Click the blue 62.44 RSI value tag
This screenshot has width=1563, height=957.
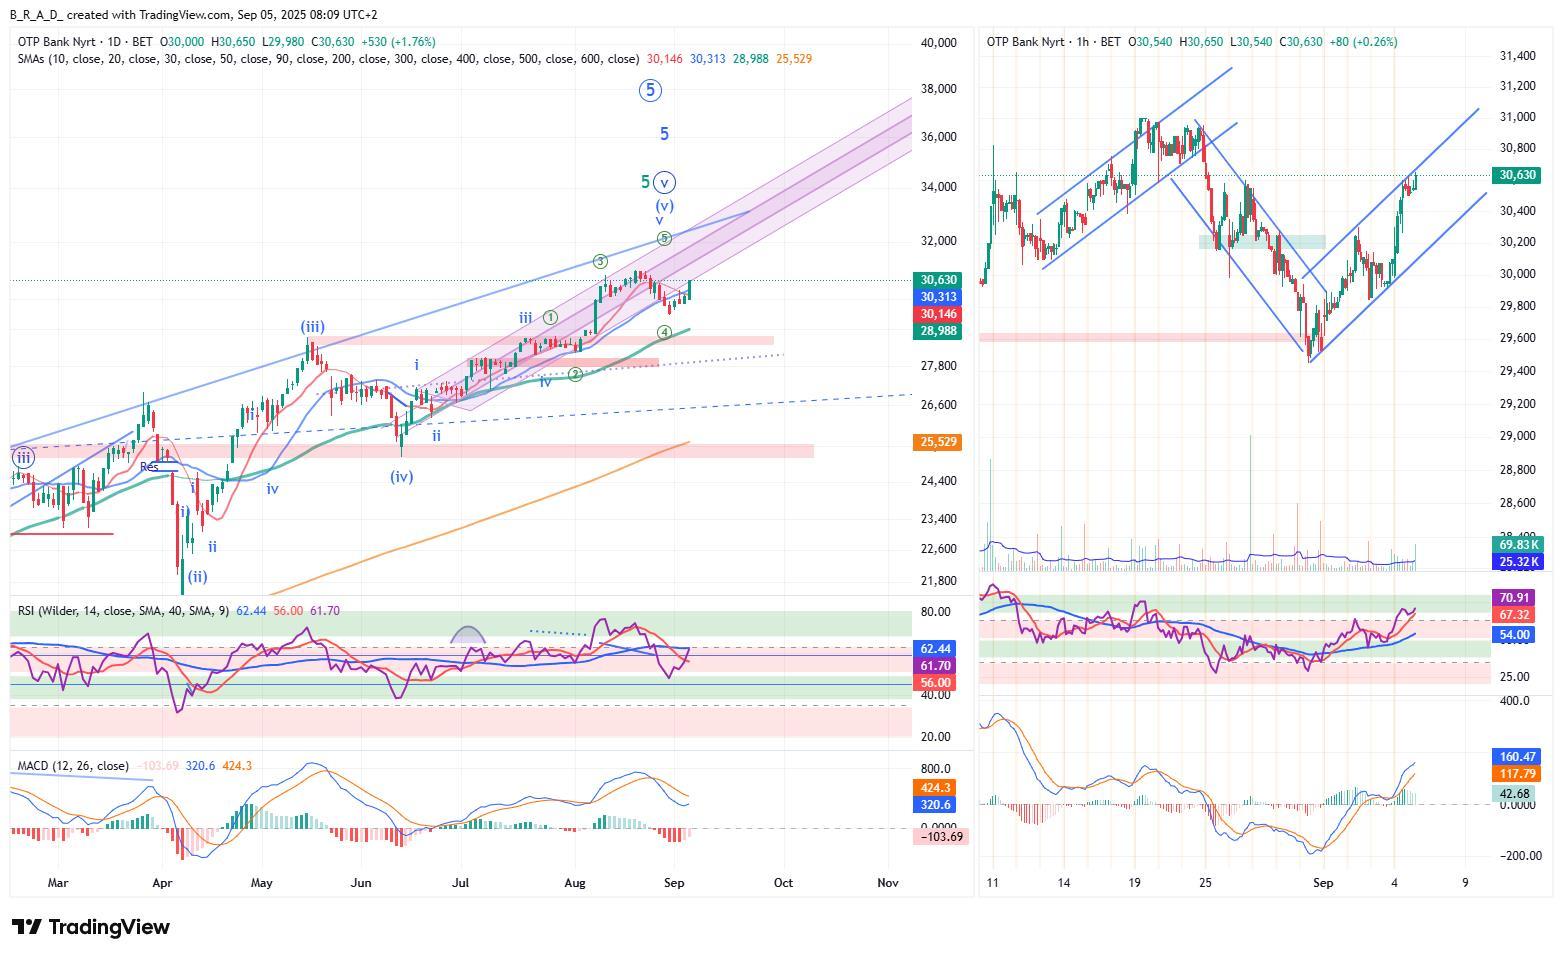click(936, 649)
